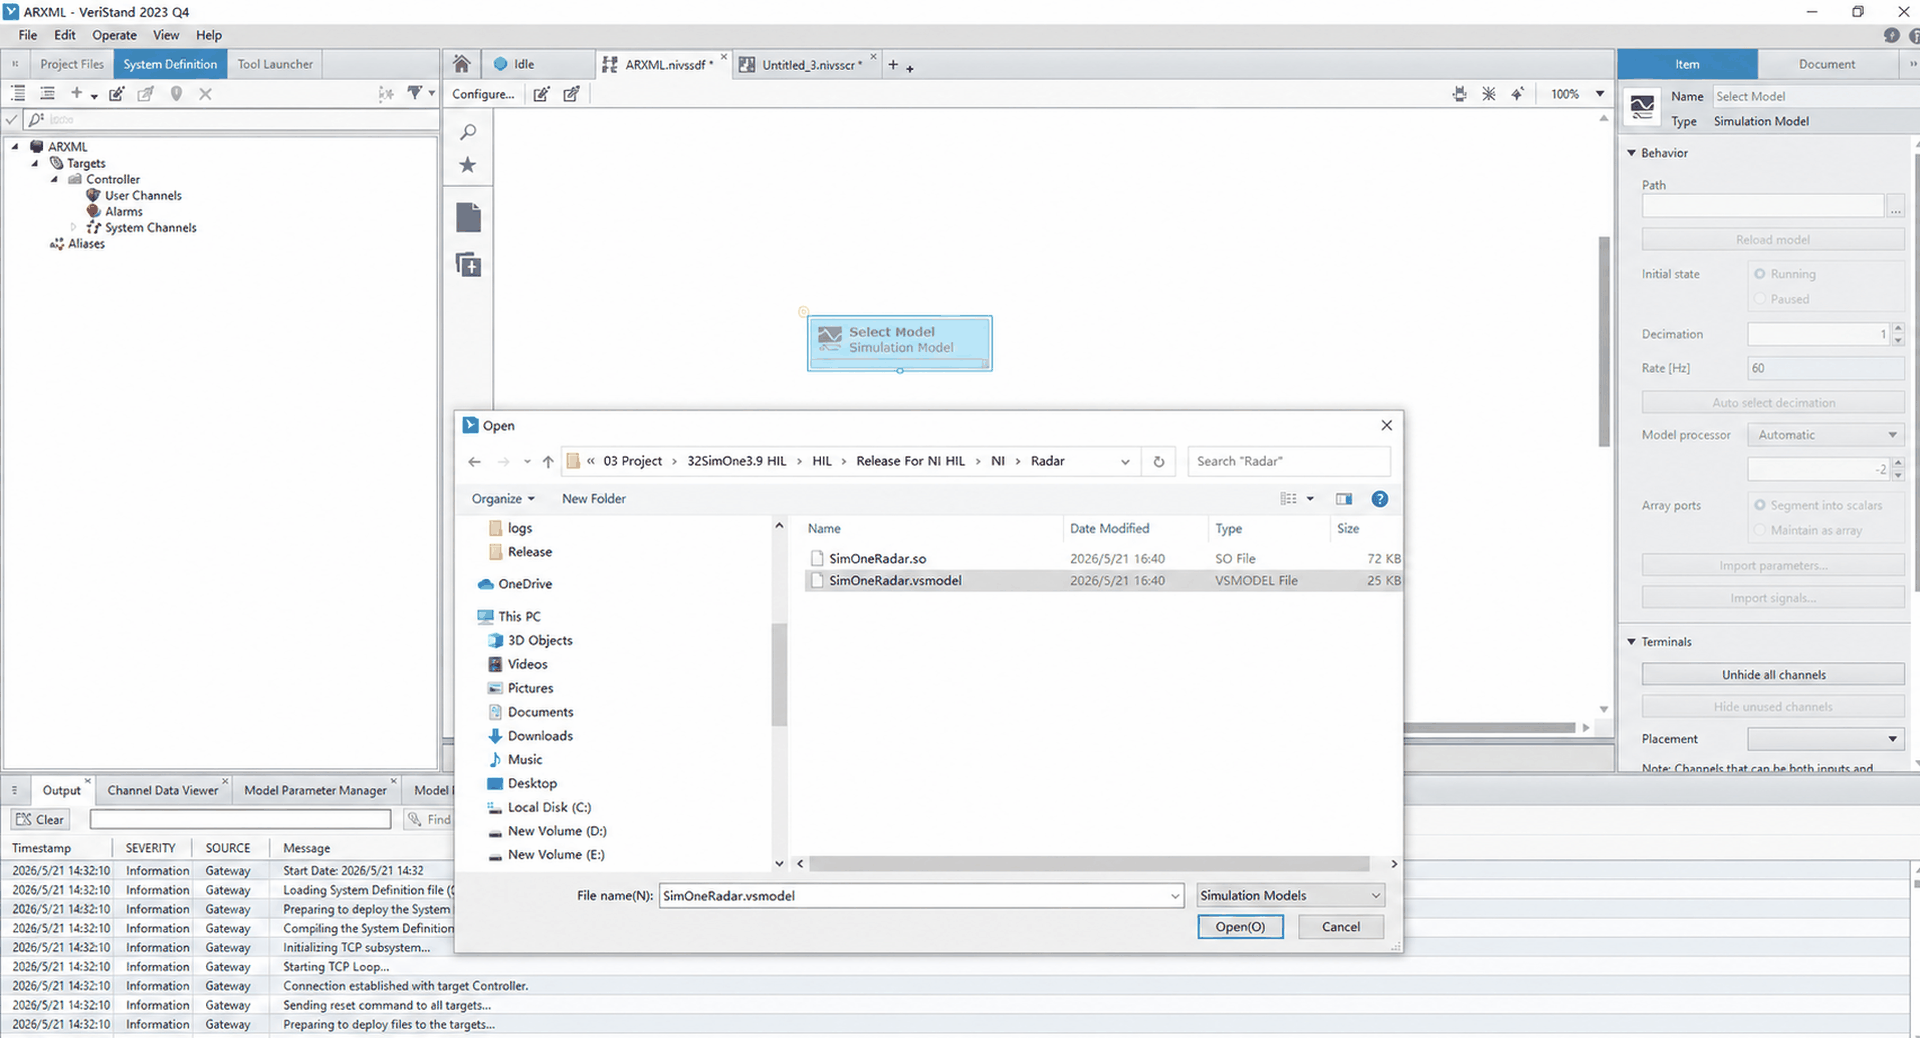Viewport: 1920px width, 1038px height.
Task: Open the Simulation Models file type dropdown
Action: [1290, 896]
